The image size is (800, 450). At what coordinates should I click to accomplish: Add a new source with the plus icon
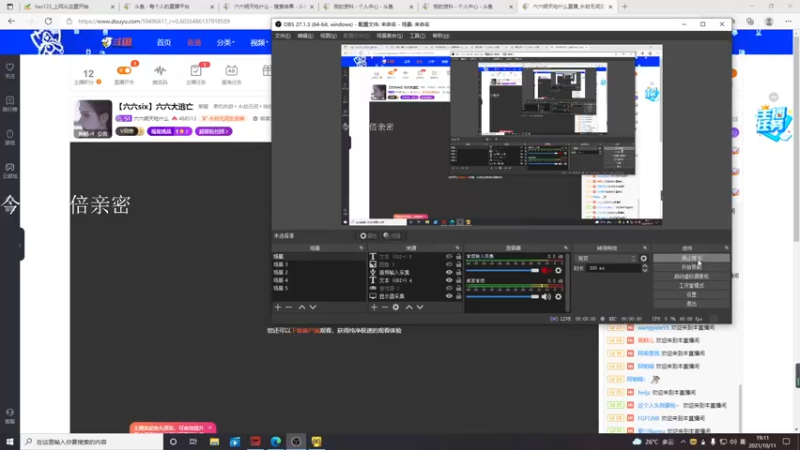(x=374, y=307)
